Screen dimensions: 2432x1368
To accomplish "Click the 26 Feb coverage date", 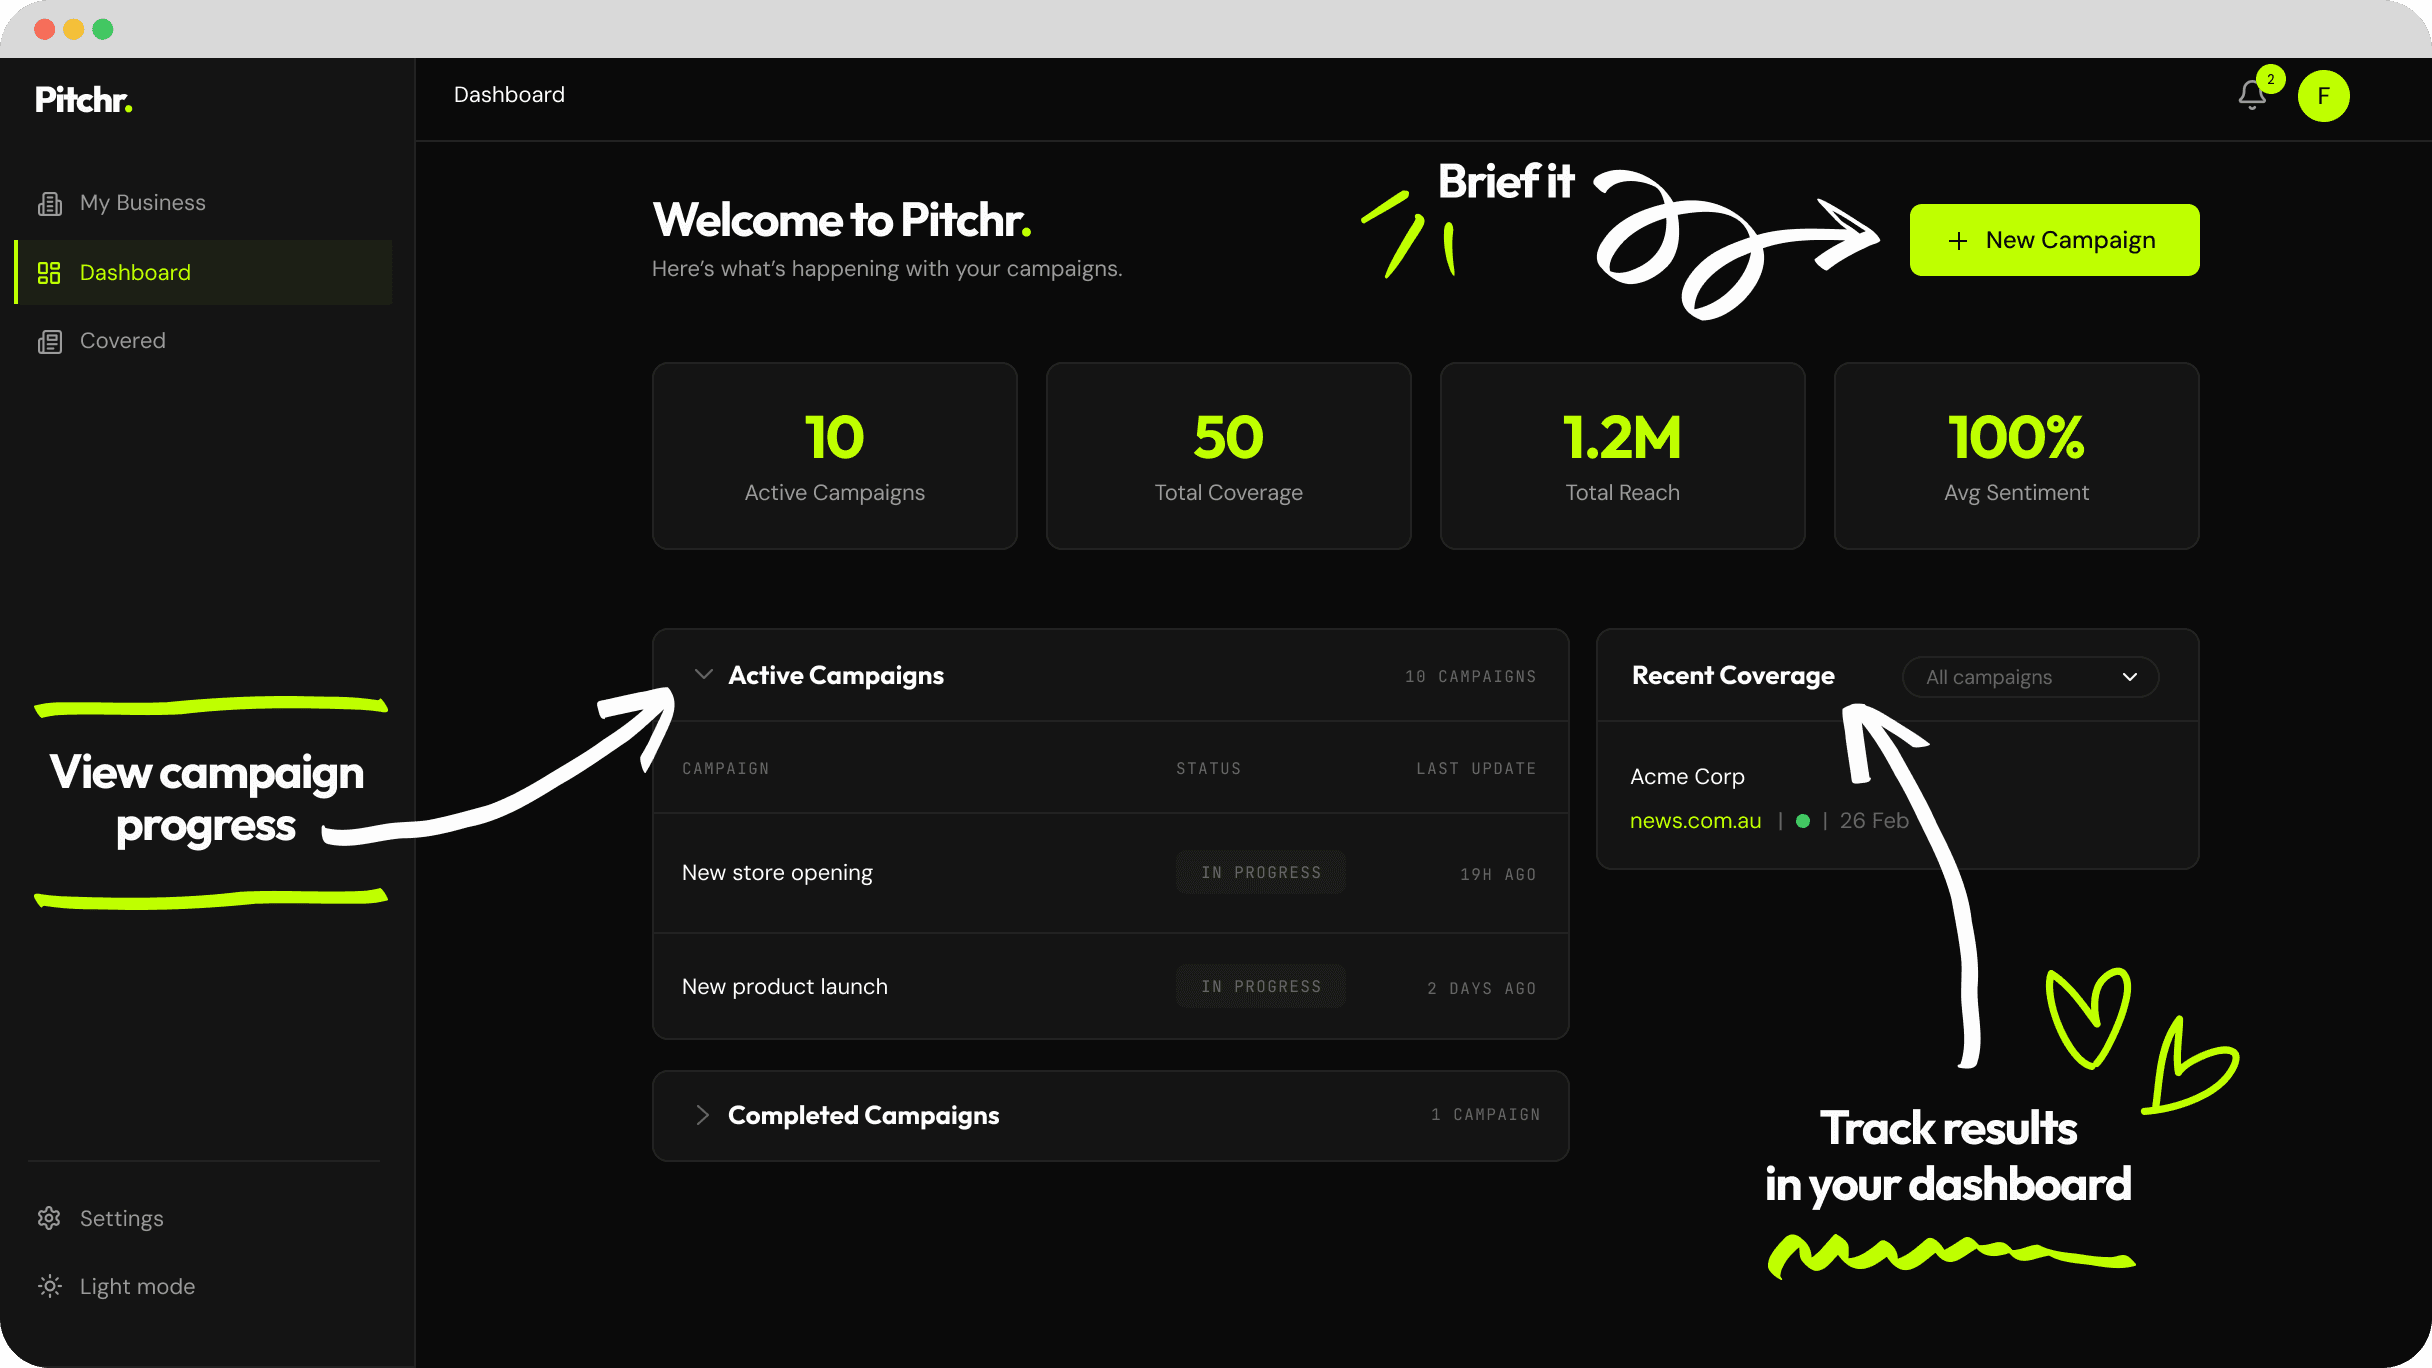I will (1874, 821).
